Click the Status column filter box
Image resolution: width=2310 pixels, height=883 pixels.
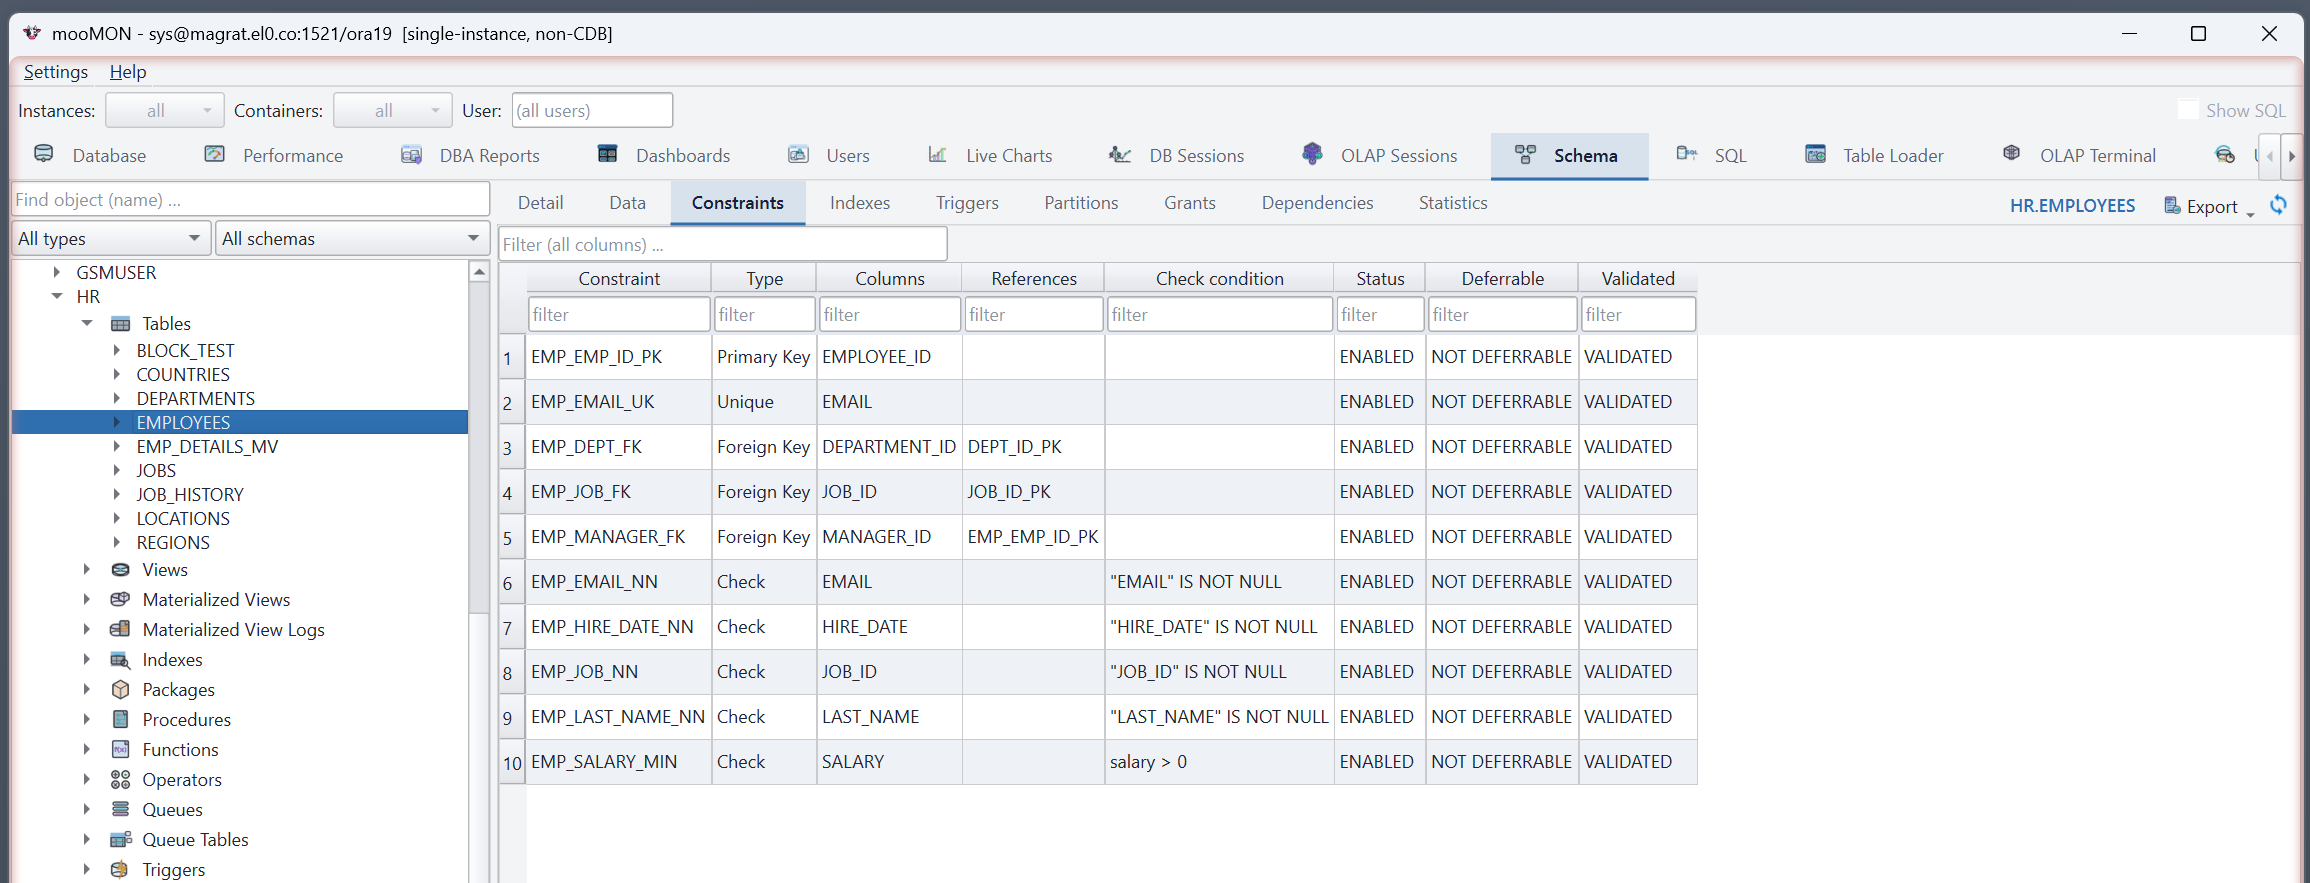tap(1380, 315)
